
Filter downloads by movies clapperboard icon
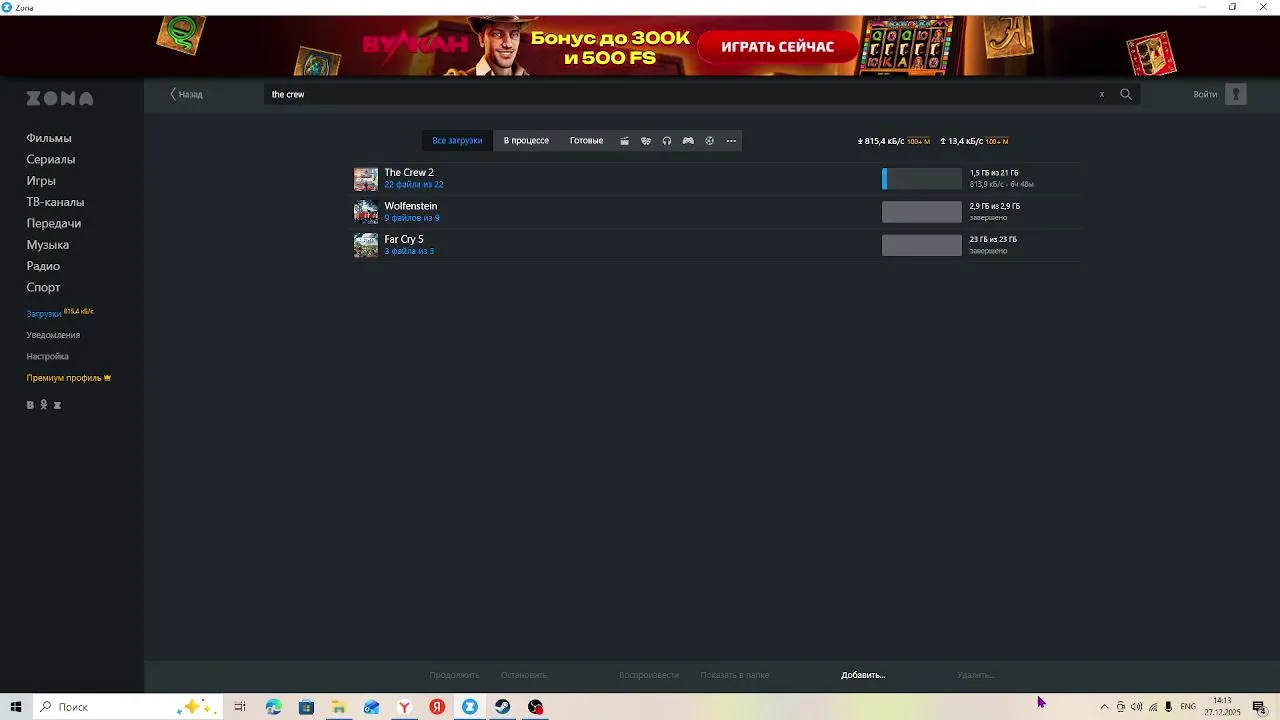[x=624, y=141]
